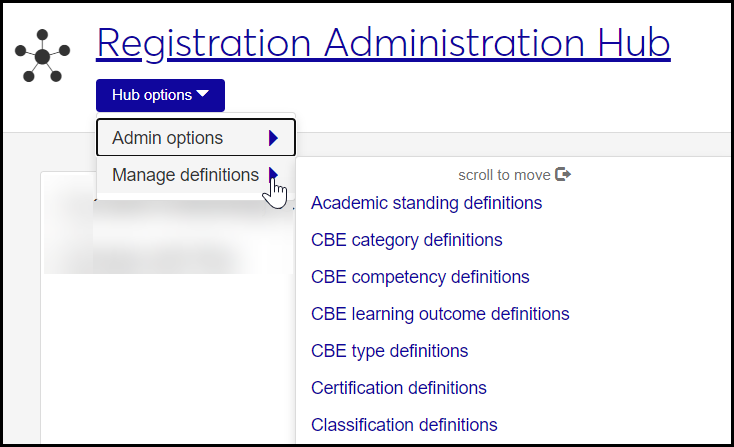
Task: Click the 'scroll to move' hint text
Action: point(504,175)
